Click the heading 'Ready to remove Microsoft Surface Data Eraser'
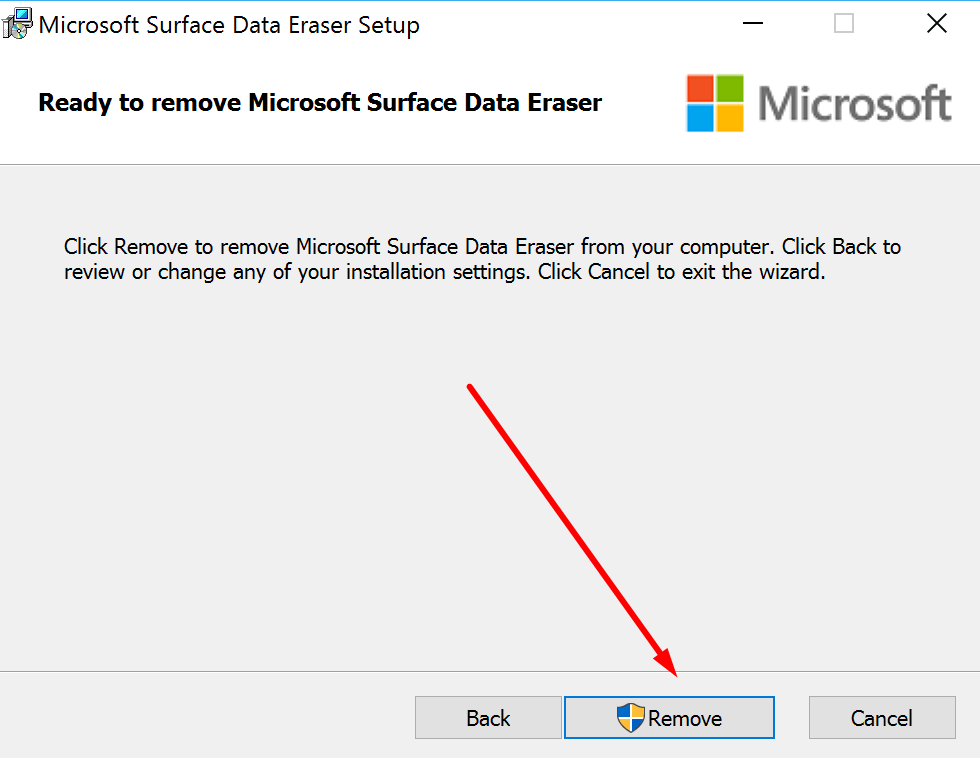The width and height of the screenshot is (980, 758). pos(320,102)
